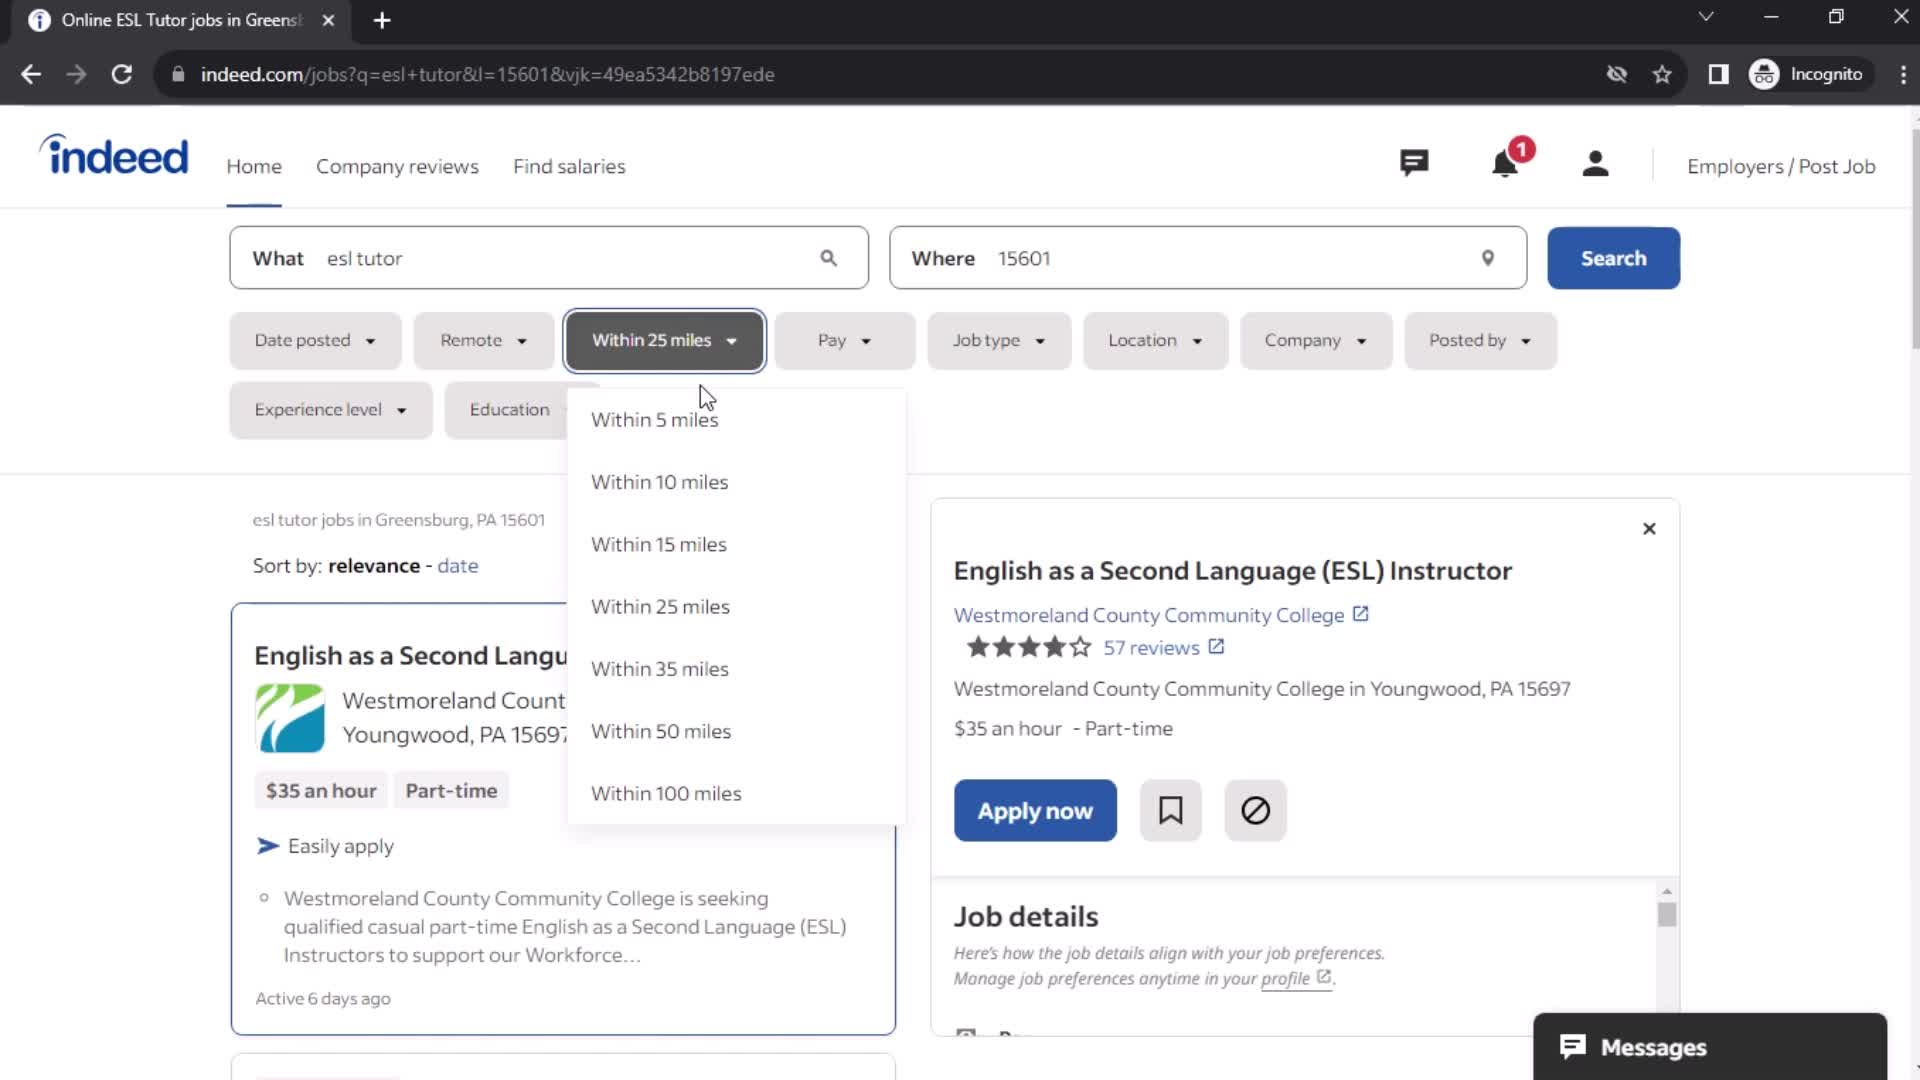Screen dimensions: 1920x1080
Task: Click Company reviews navigation item
Action: [x=397, y=166]
